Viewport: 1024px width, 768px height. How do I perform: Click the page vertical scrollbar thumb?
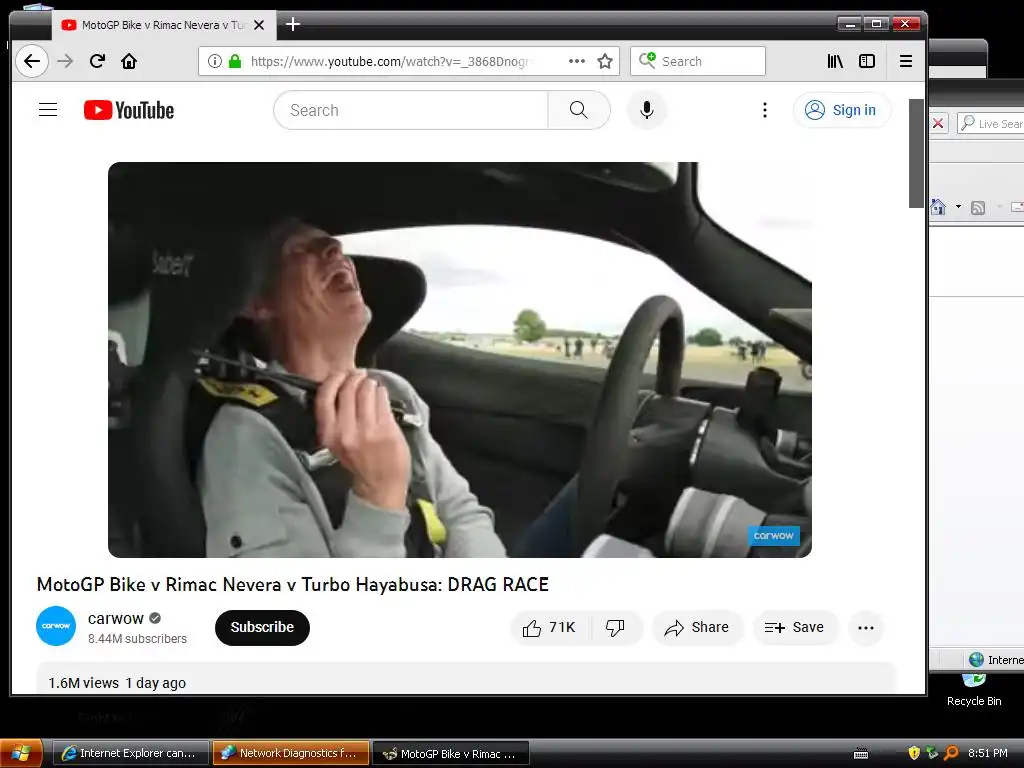916,153
